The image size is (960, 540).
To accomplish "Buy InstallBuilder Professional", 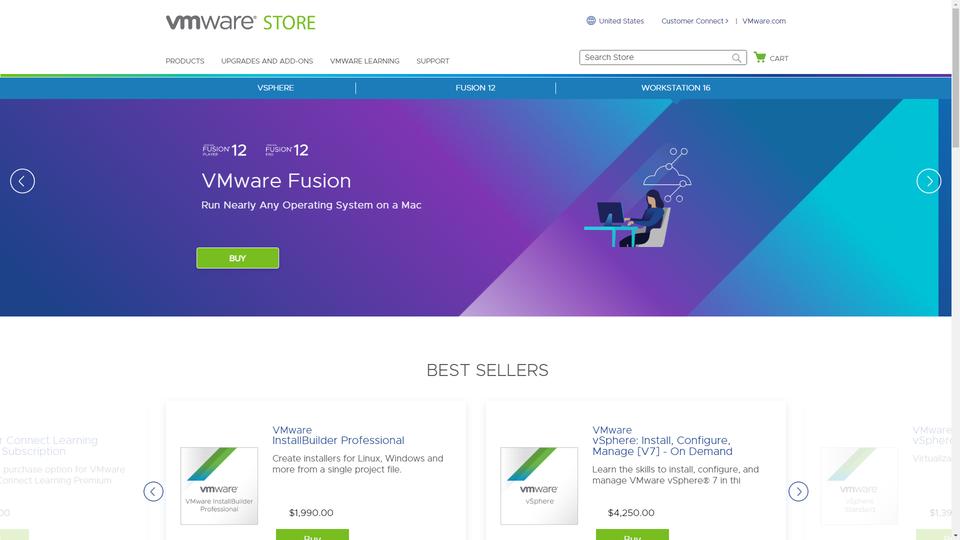I will pyautogui.click(x=312, y=534).
